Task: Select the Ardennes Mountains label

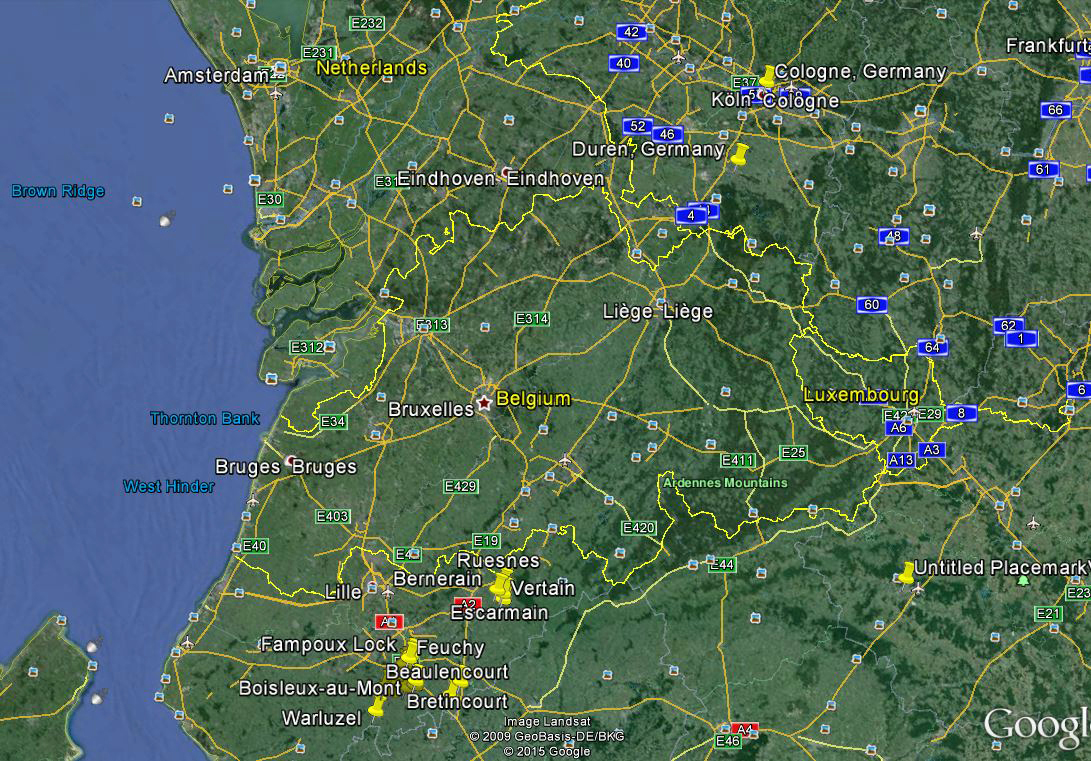Action: tap(725, 483)
